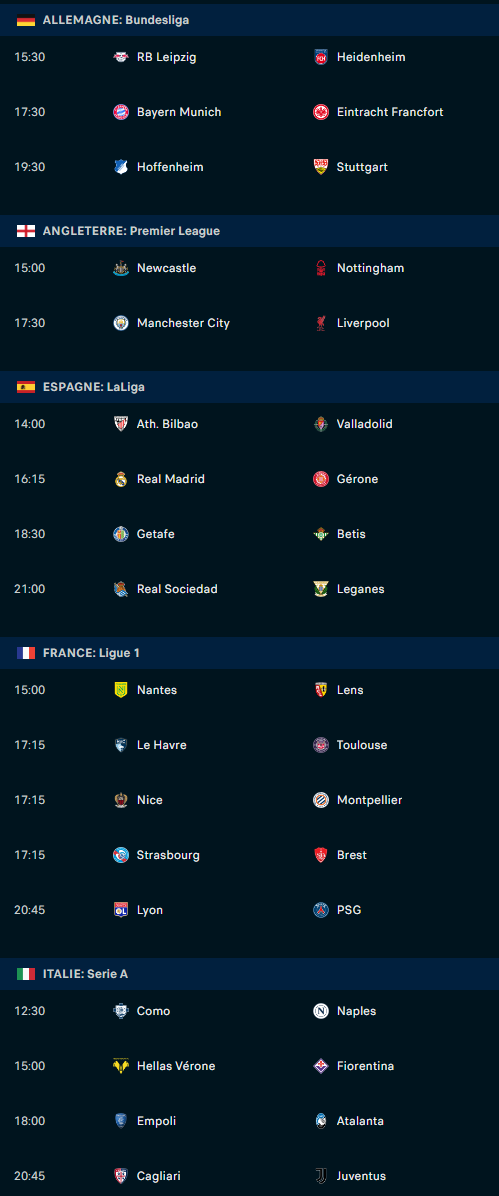Click the PSG club logo
This screenshot has height=1196, width=499.
320,910
